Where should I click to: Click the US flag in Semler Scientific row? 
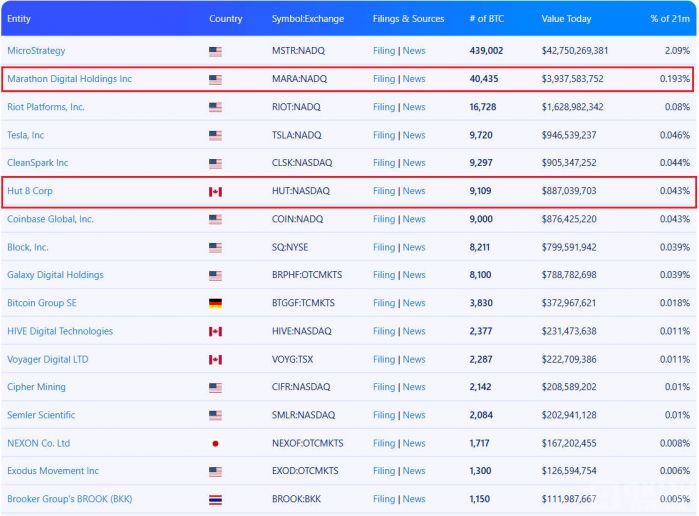(215, 416)
